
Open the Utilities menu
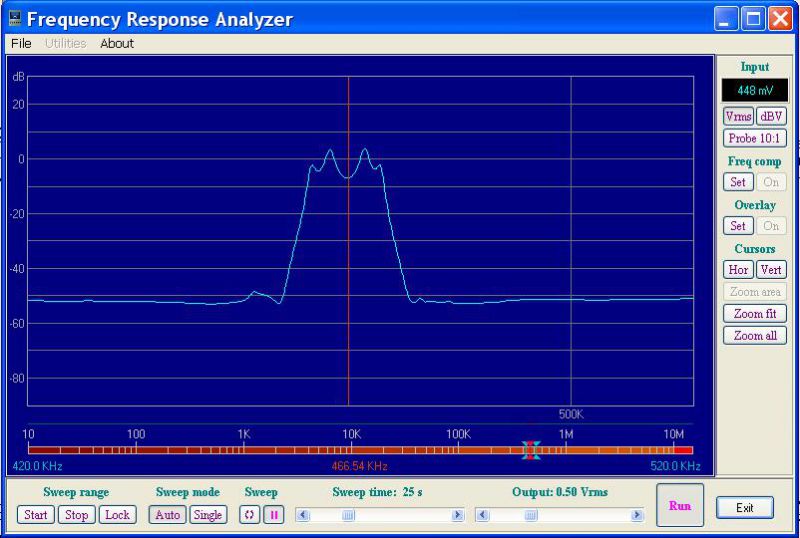pyautogui.click(x=65, y=43)
